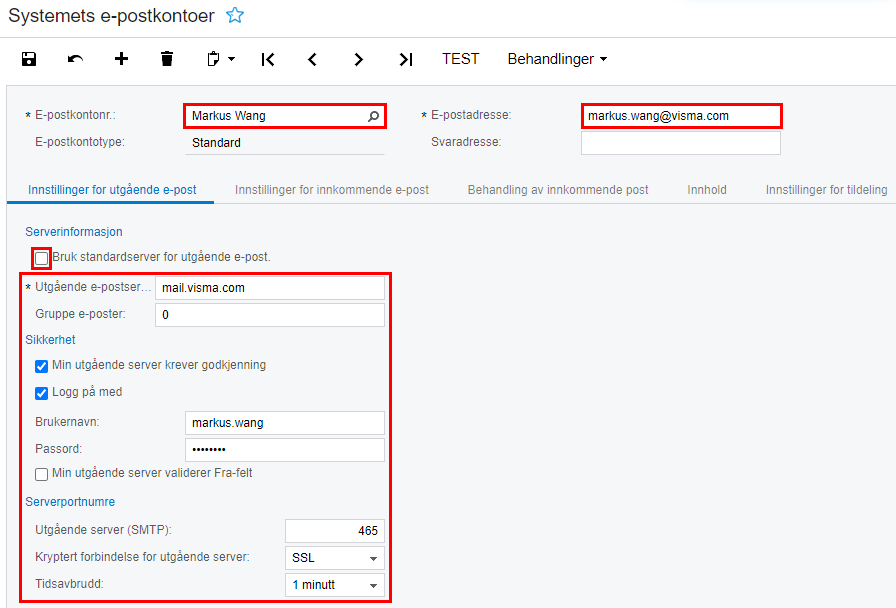
Task: Open the Behandlinger dropdown menu
Action: [557, 59]
